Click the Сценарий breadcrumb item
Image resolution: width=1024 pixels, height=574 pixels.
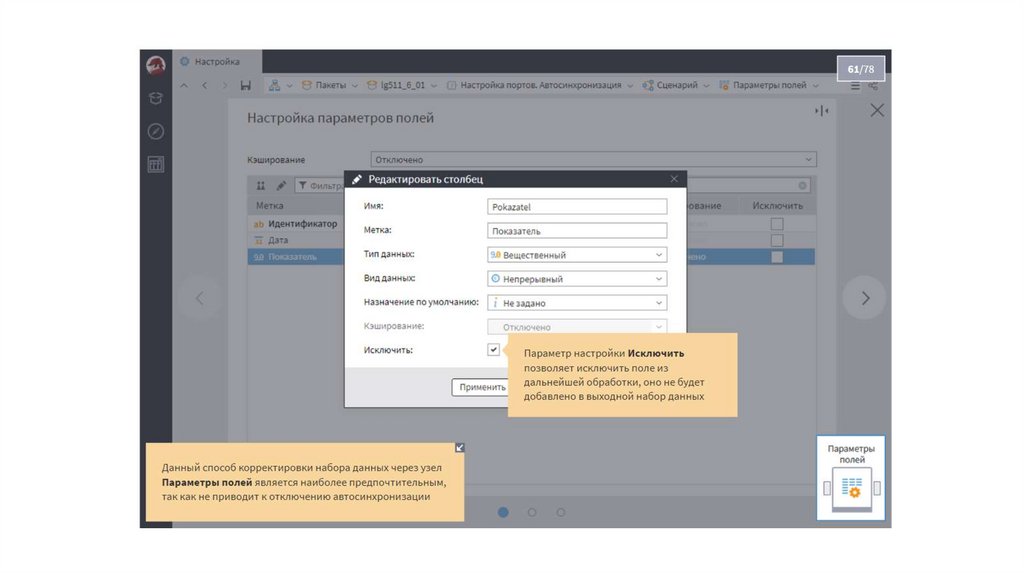[677, 86]
